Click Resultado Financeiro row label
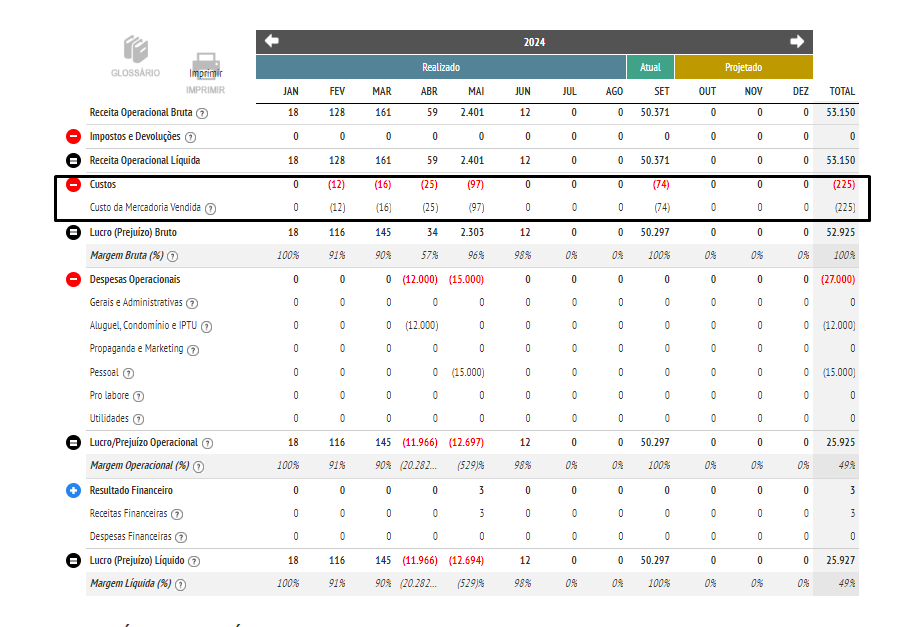This screenshot has width=916, height=627. coord(131,490)
